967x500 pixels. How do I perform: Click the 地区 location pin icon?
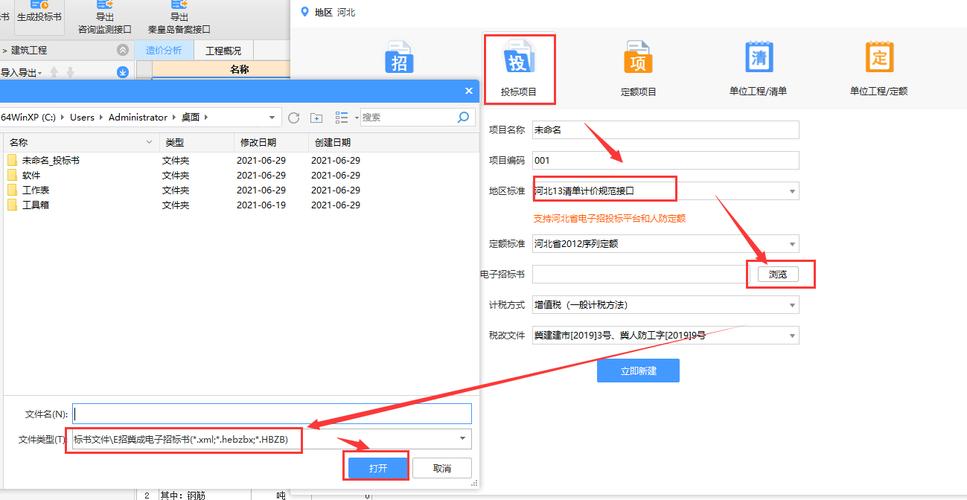[303, 12]
